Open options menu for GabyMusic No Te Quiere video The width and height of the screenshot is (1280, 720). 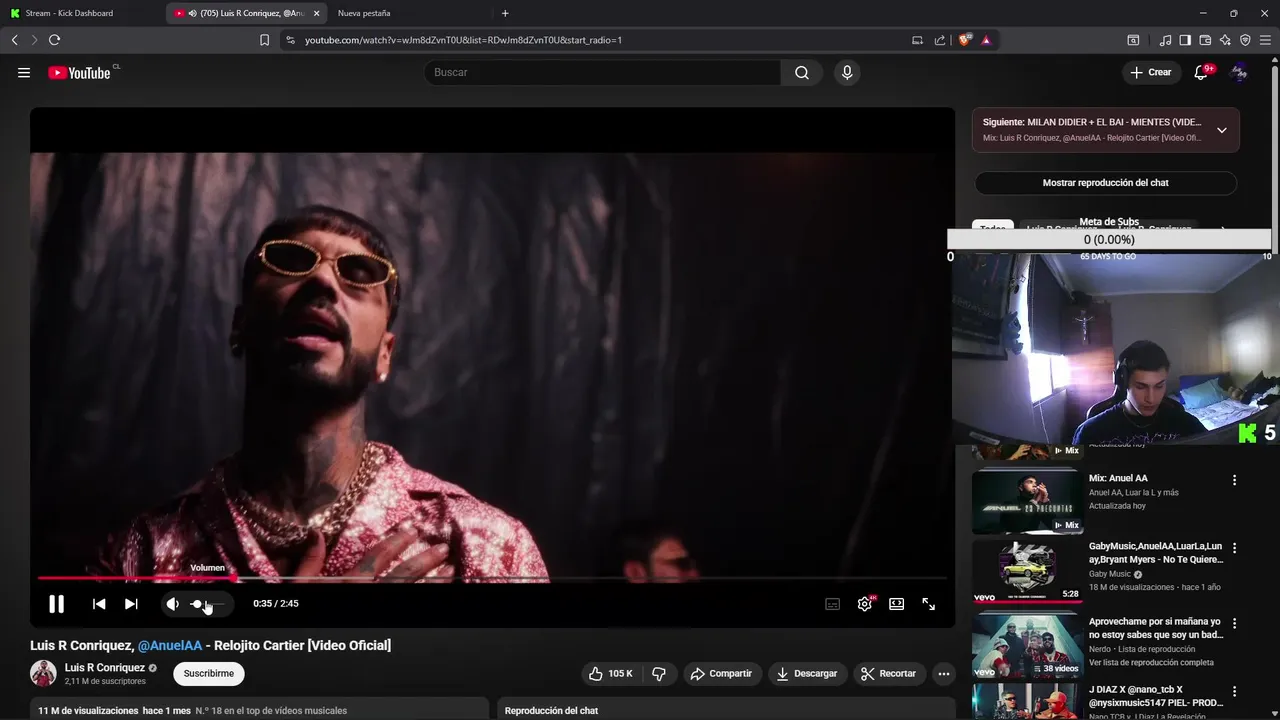(1234, 548)
